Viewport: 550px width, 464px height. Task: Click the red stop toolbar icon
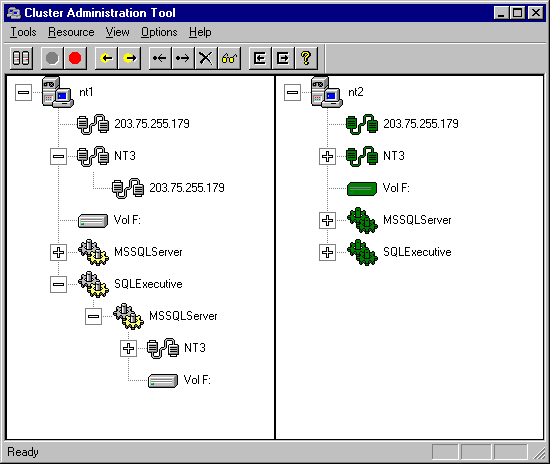pos(75,58)
